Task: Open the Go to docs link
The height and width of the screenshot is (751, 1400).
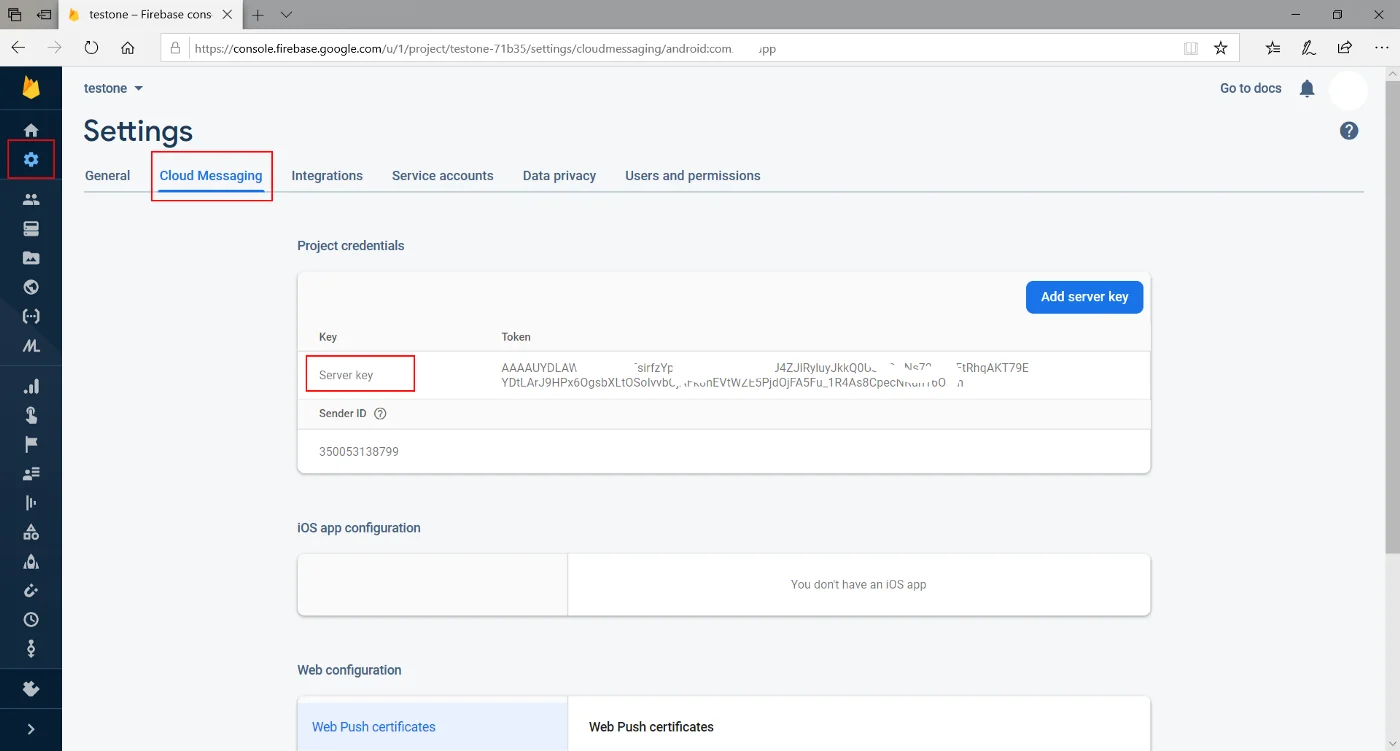Action: (1250, 88)
